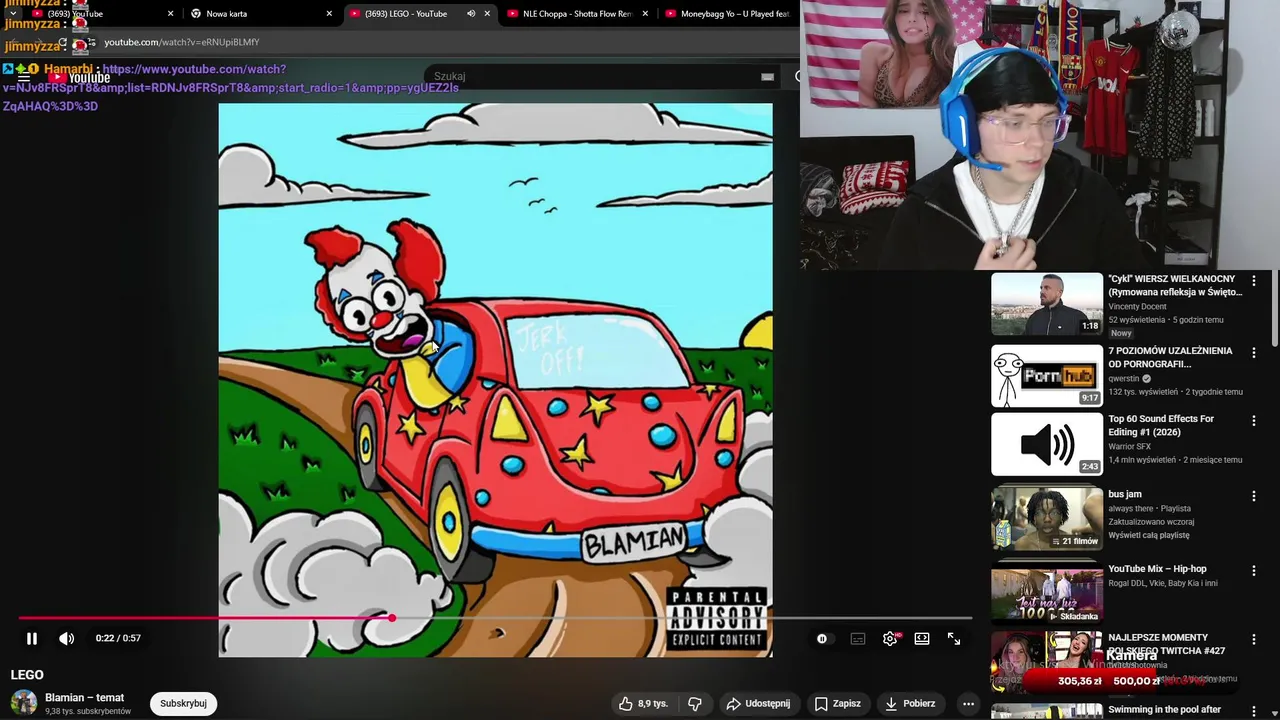This screenshot has width=1280, height=720.
Task: Click the Pobierz download button
Action: pos(910,703)
